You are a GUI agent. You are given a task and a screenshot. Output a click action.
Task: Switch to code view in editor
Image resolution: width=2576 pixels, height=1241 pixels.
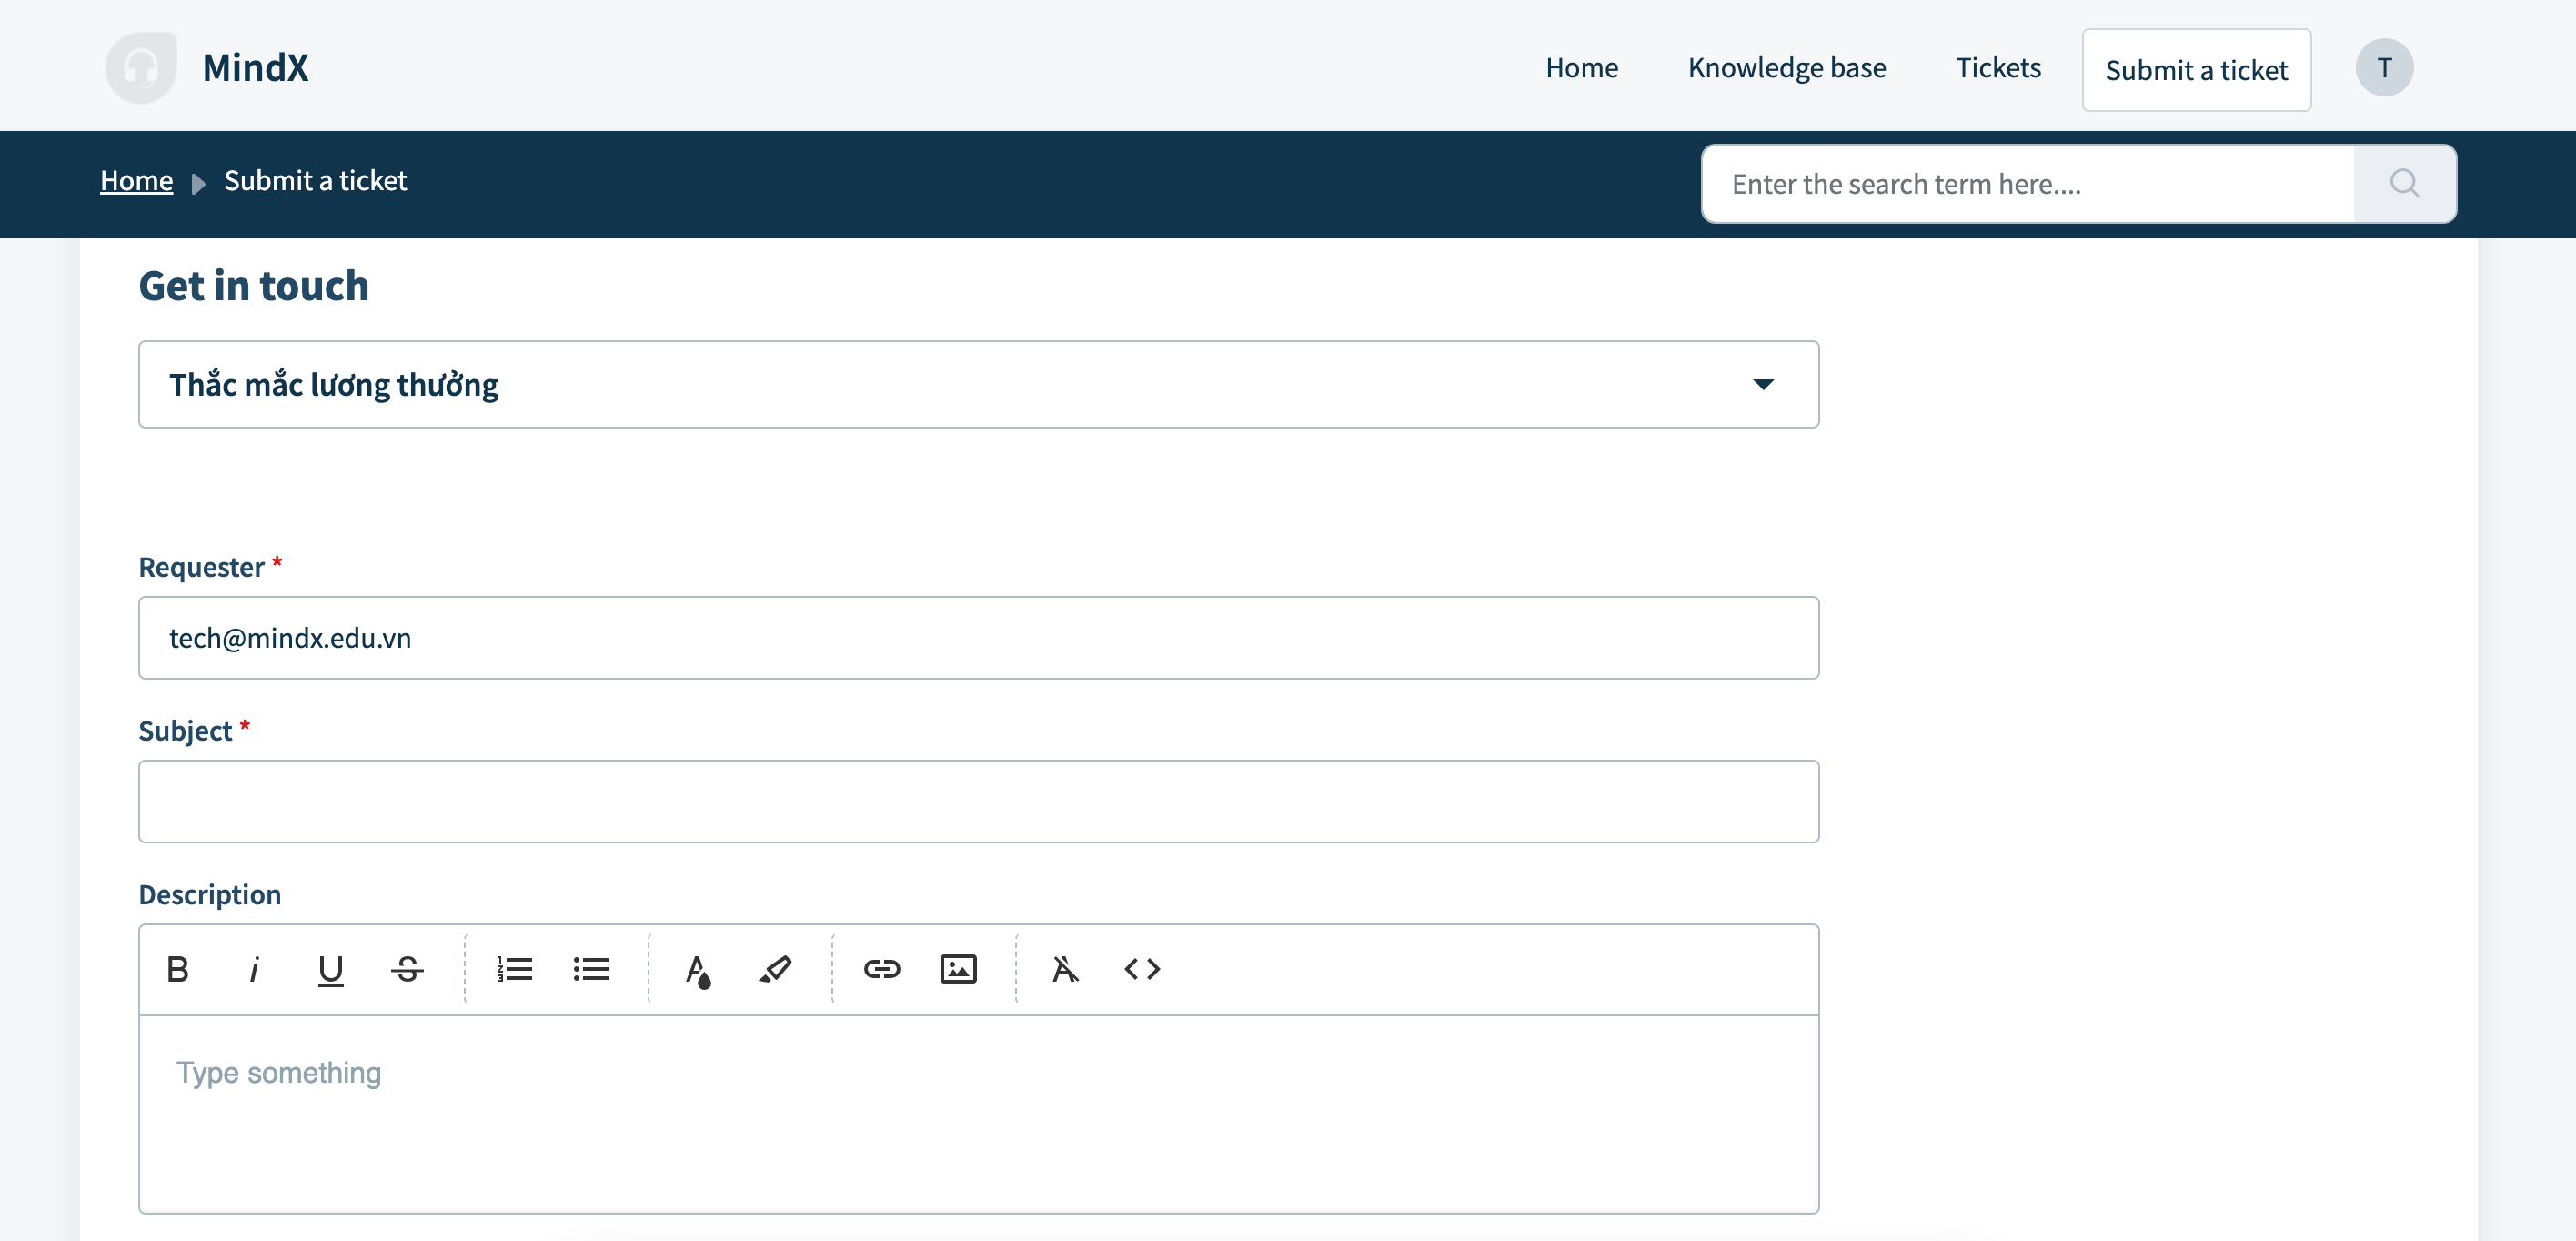(x=1142, y=969)
